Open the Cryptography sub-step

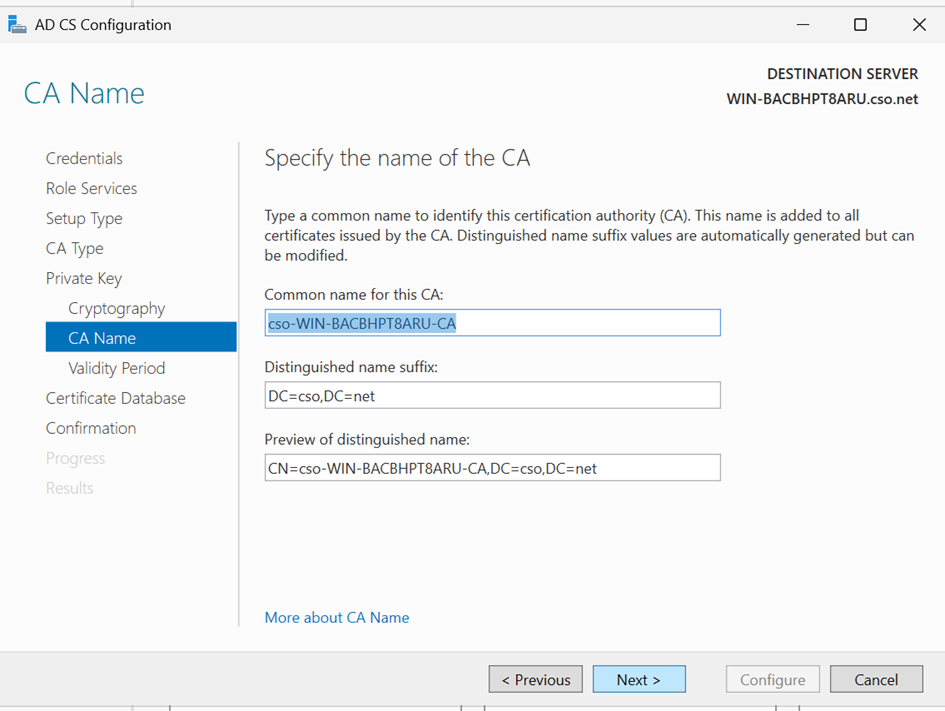point(116,308)
